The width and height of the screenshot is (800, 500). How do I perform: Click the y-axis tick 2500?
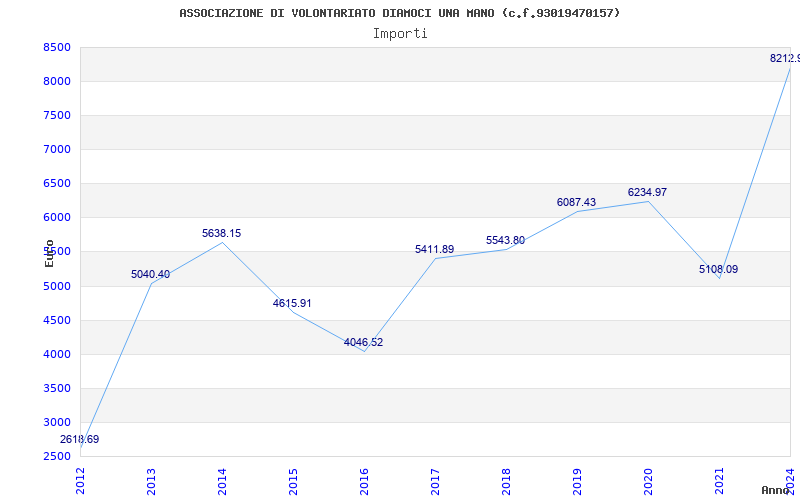point(57,456)
